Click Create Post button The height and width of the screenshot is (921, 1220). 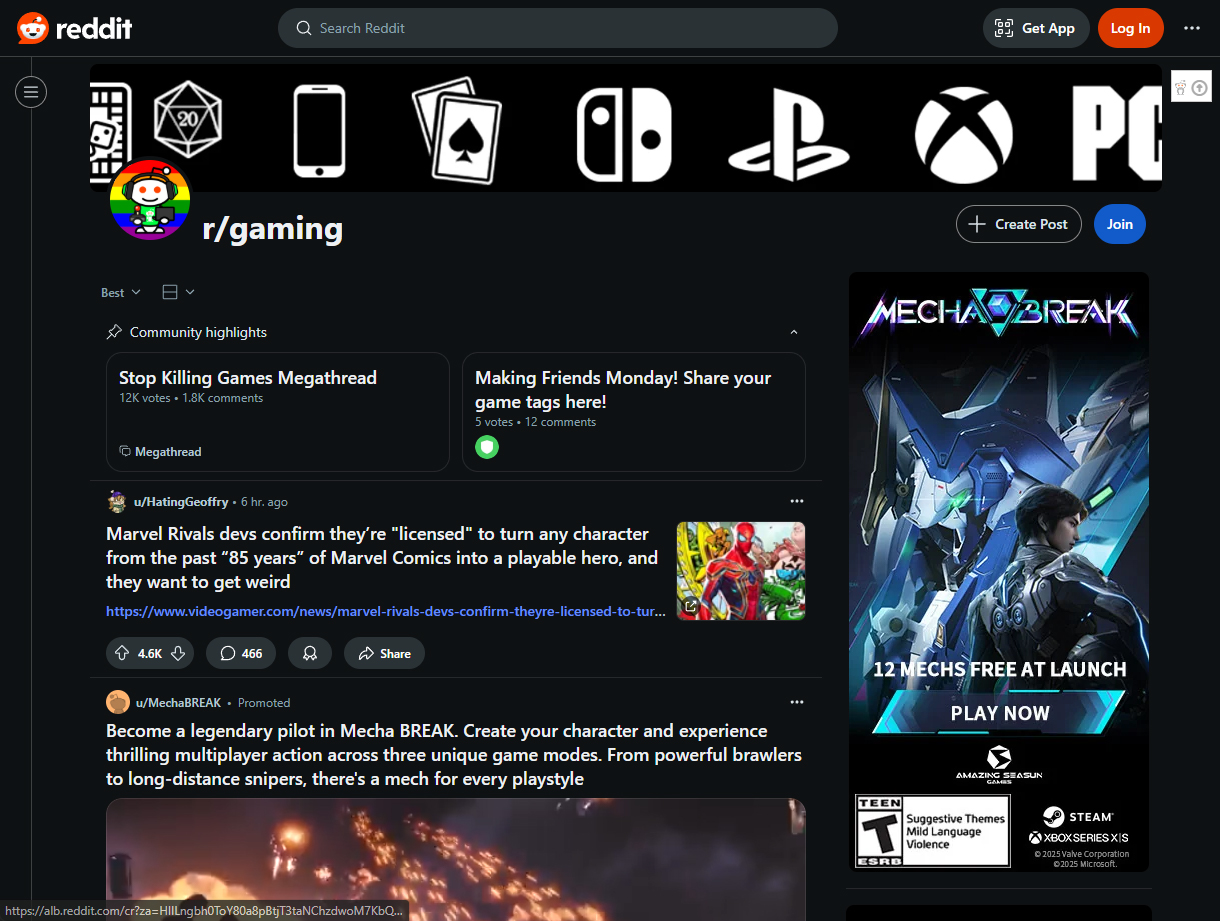point(1019,224)
